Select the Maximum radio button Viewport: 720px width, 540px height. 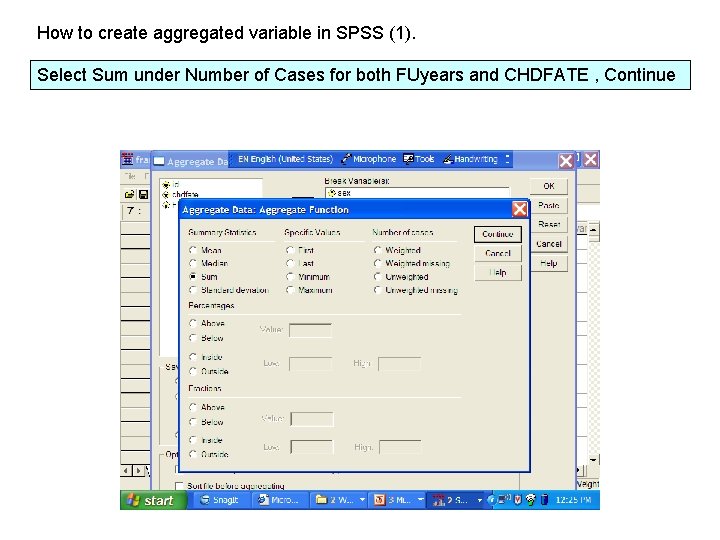[x=290, y=290]
